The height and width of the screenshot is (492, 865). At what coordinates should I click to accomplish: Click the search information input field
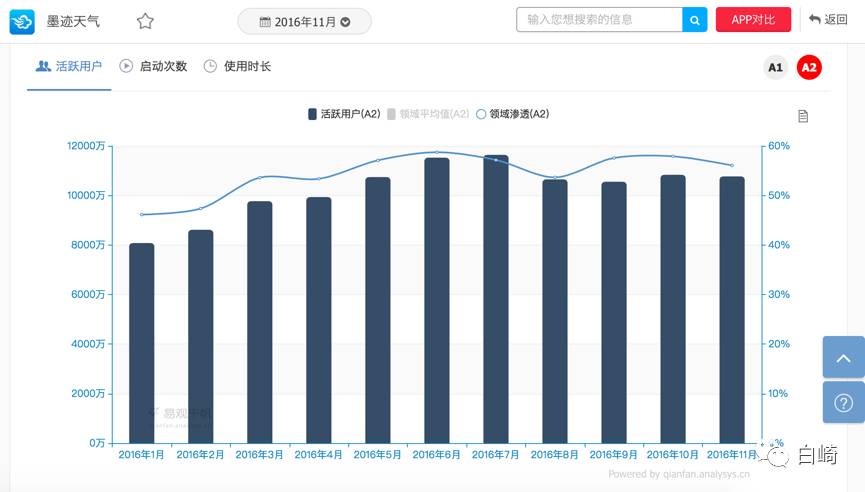pyautogui.click(x=599, y=20)
